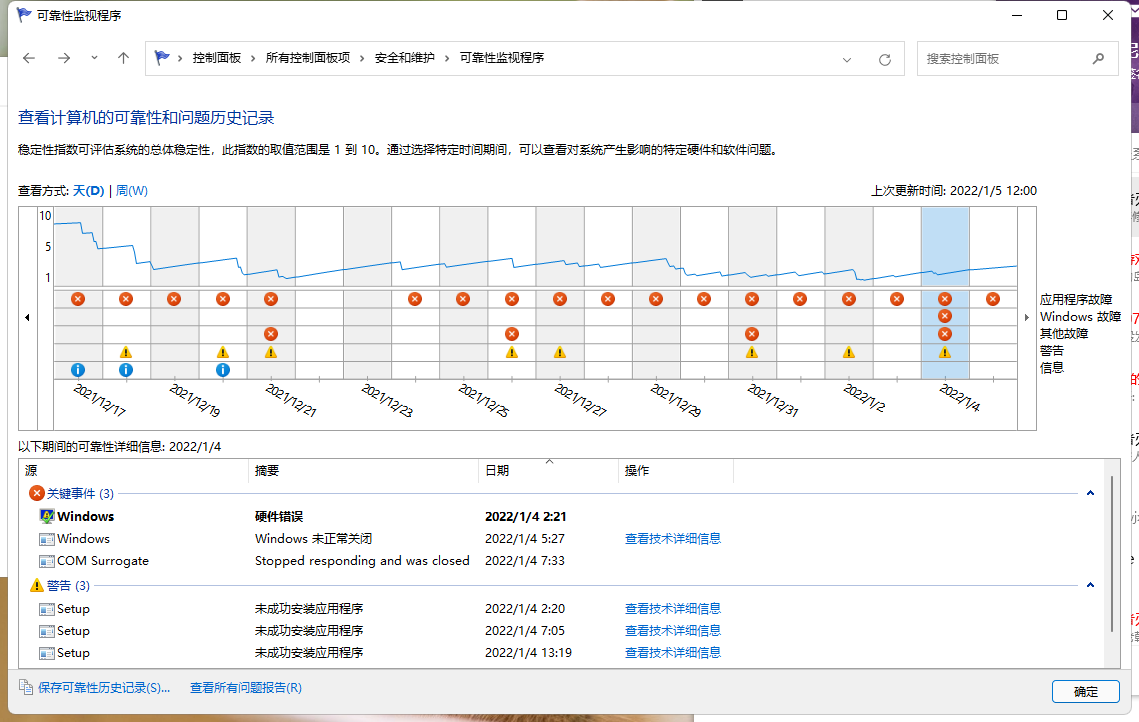Viewport: 1139px width, 722px height.
Task: Select miscellaneous failure icon on 2021/12/31
Action: pyautogui.click(x=752, y=334)
